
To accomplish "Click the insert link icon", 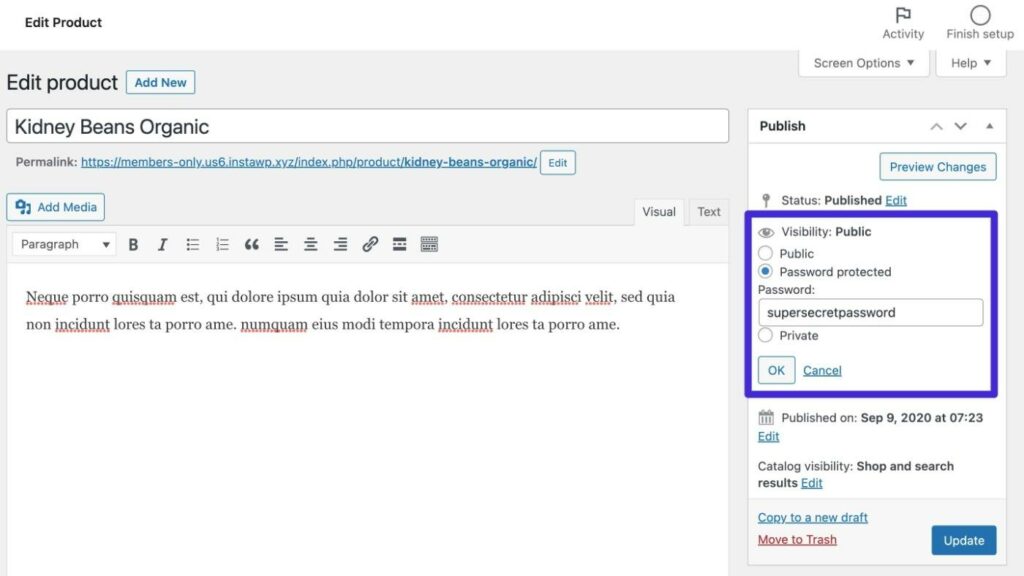I will pos(370,245).
